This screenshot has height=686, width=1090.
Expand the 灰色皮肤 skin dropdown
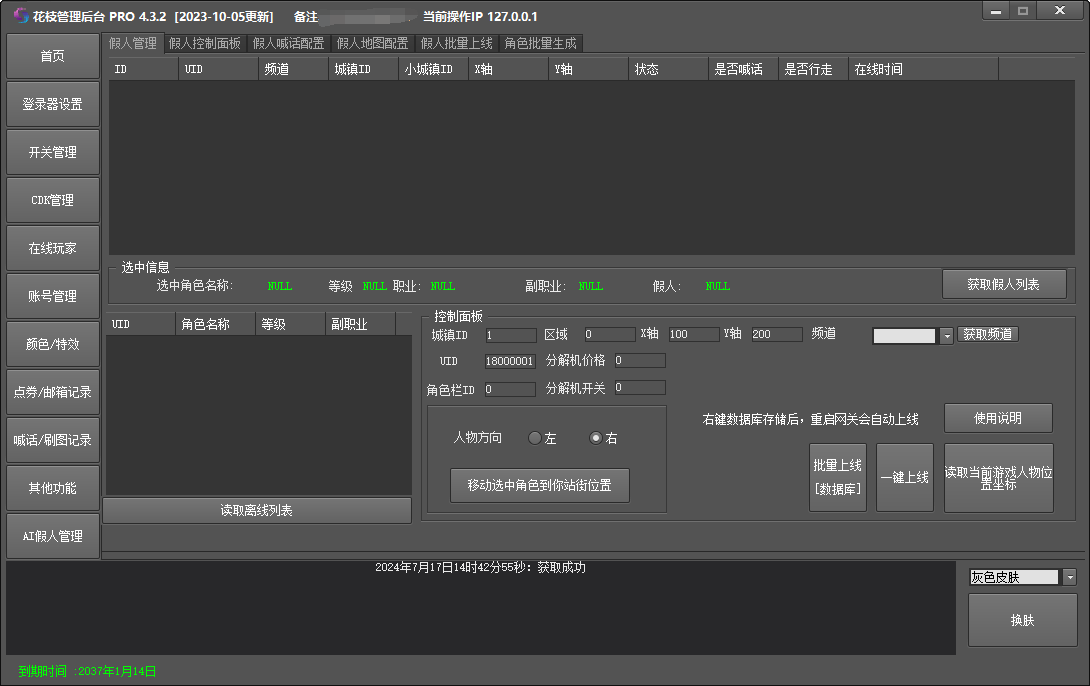tap(1069, 577)
